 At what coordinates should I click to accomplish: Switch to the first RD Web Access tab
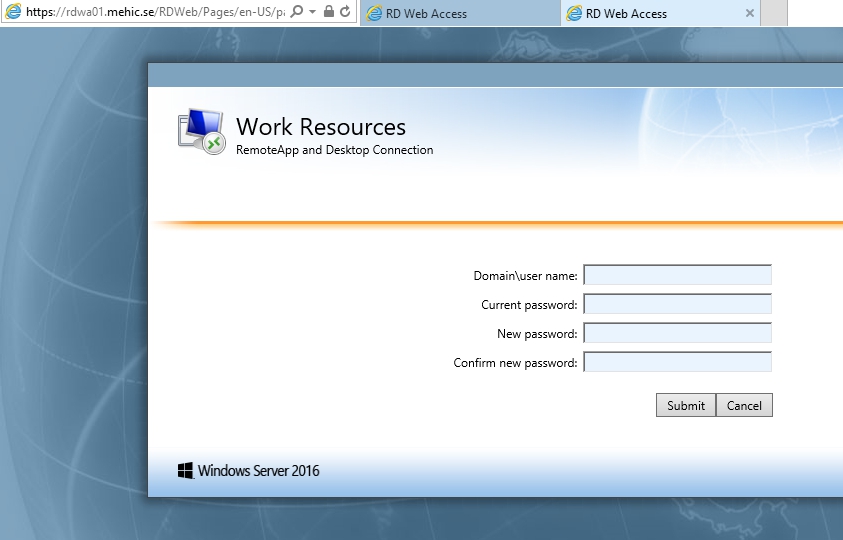pos(460,13)
